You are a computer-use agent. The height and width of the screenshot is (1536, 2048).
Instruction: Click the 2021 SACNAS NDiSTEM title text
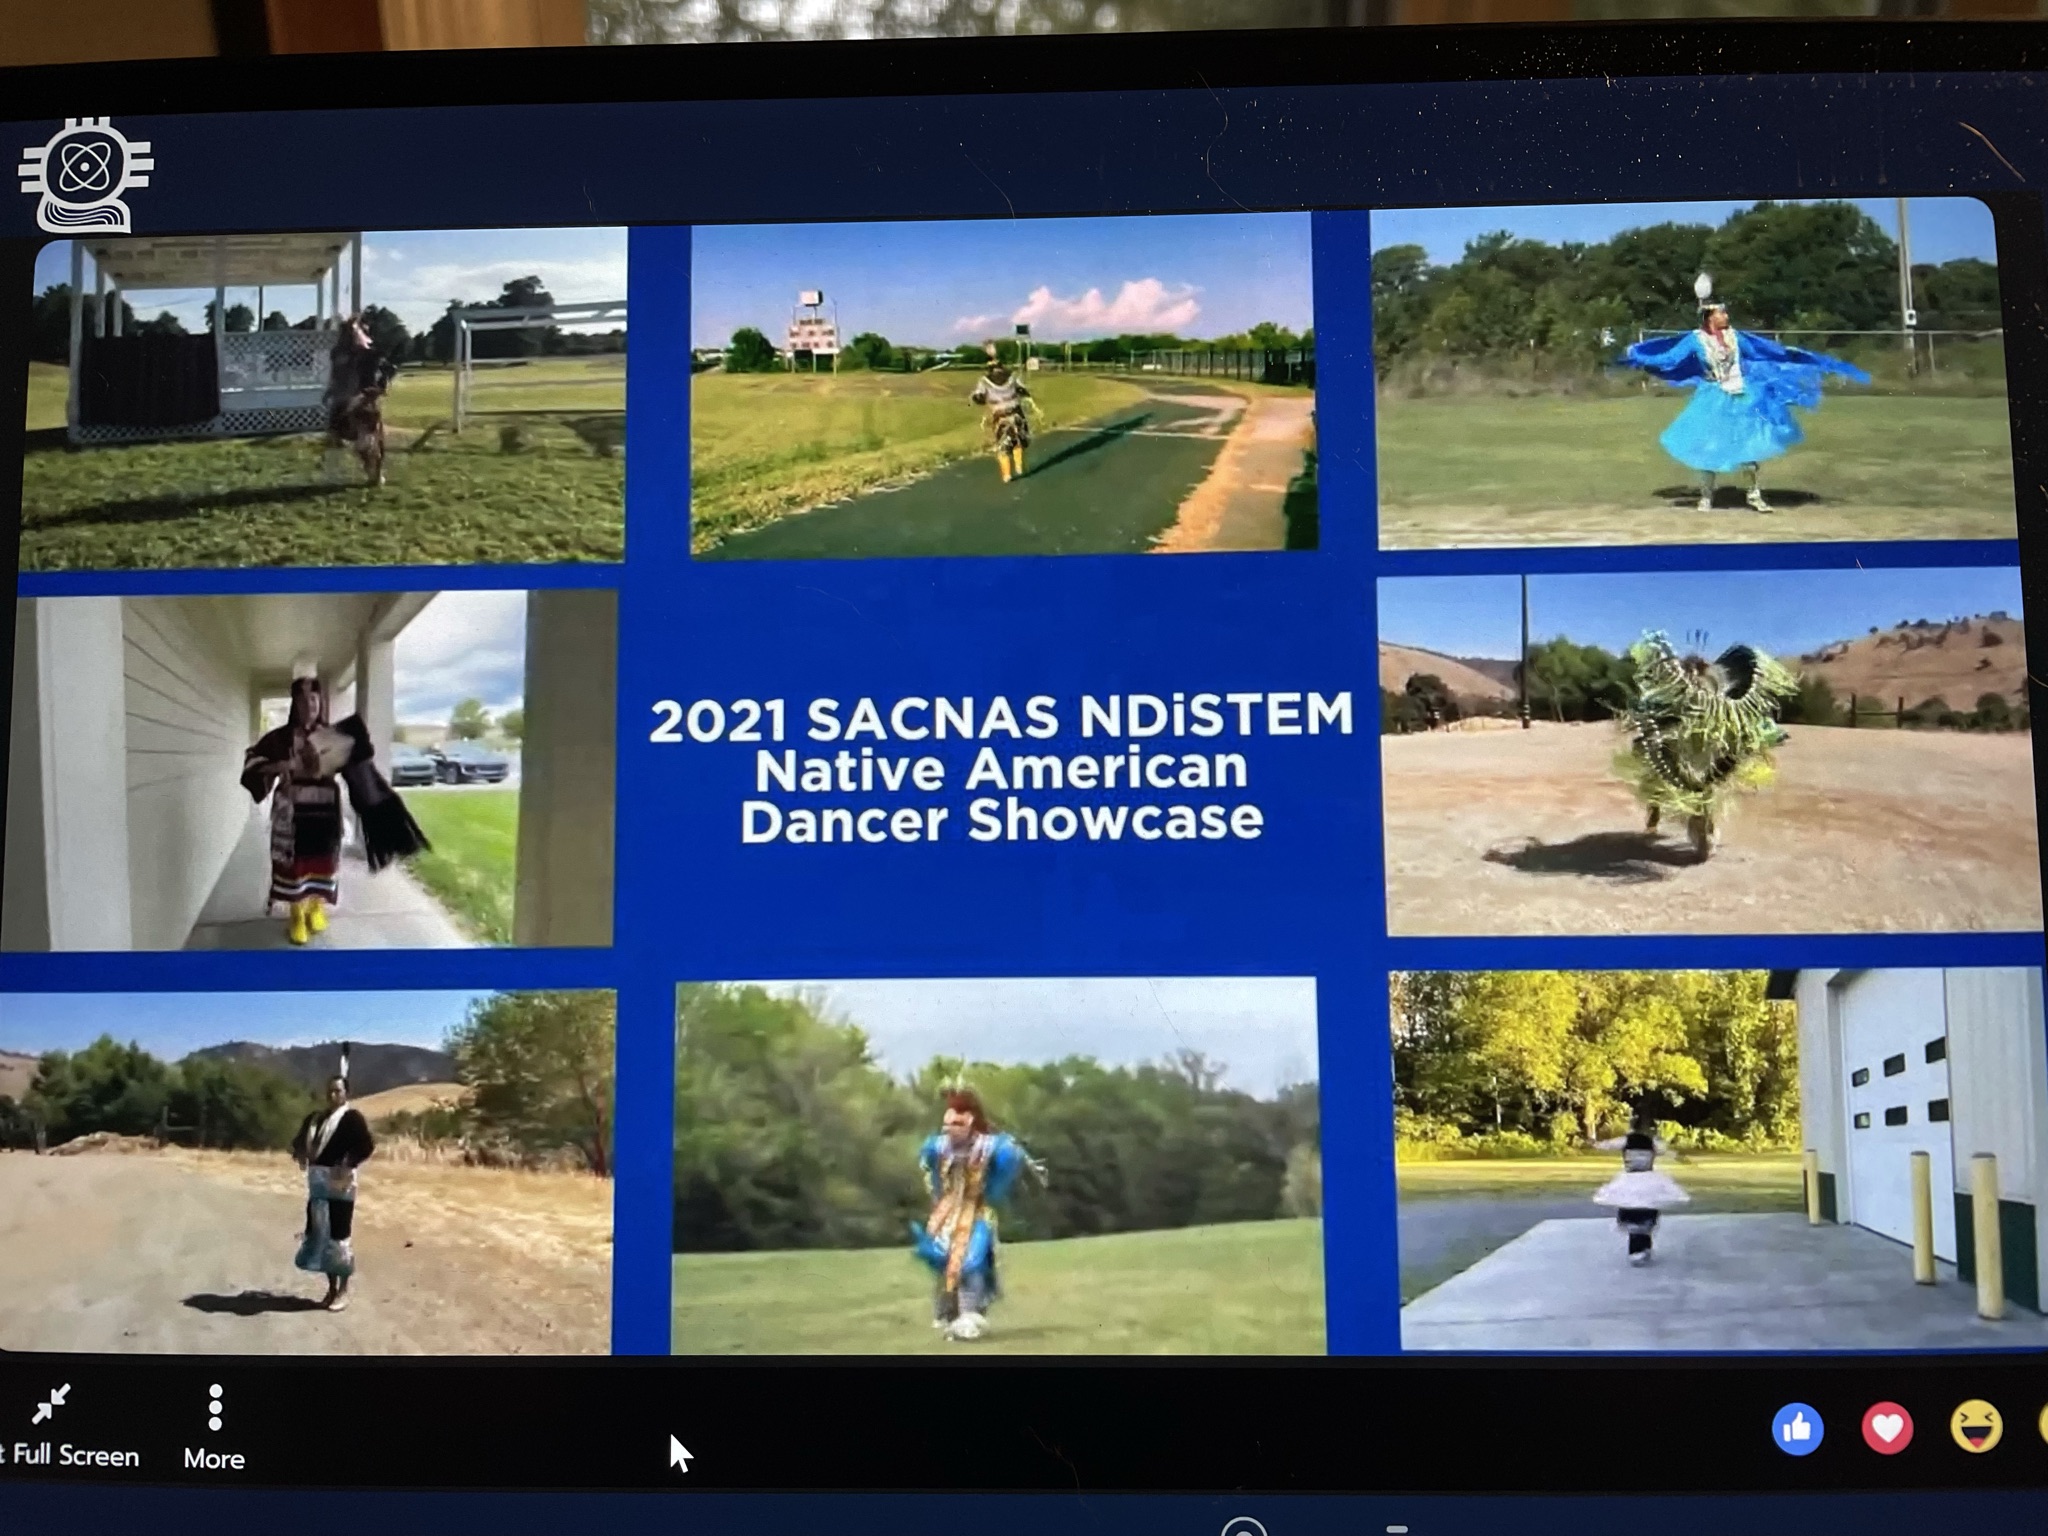click(1001, 718)
